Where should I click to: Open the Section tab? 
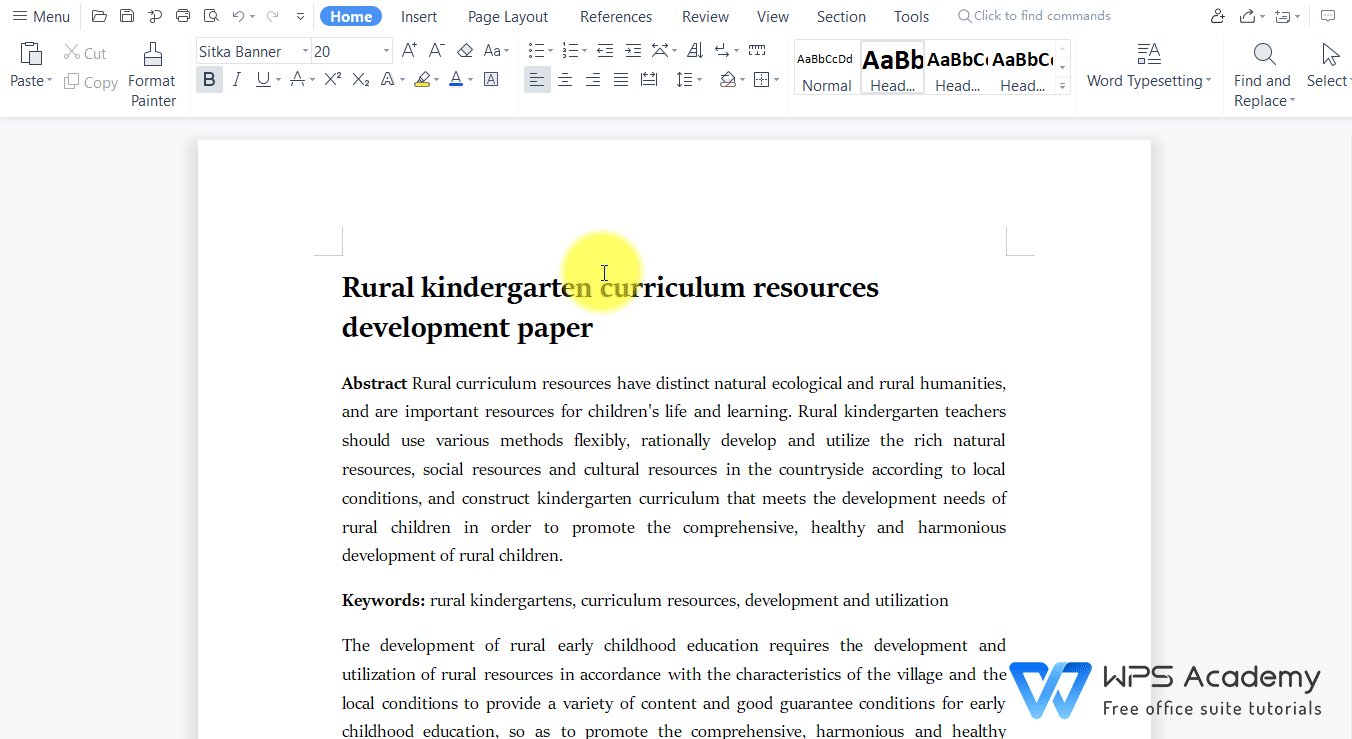(842, 17)
